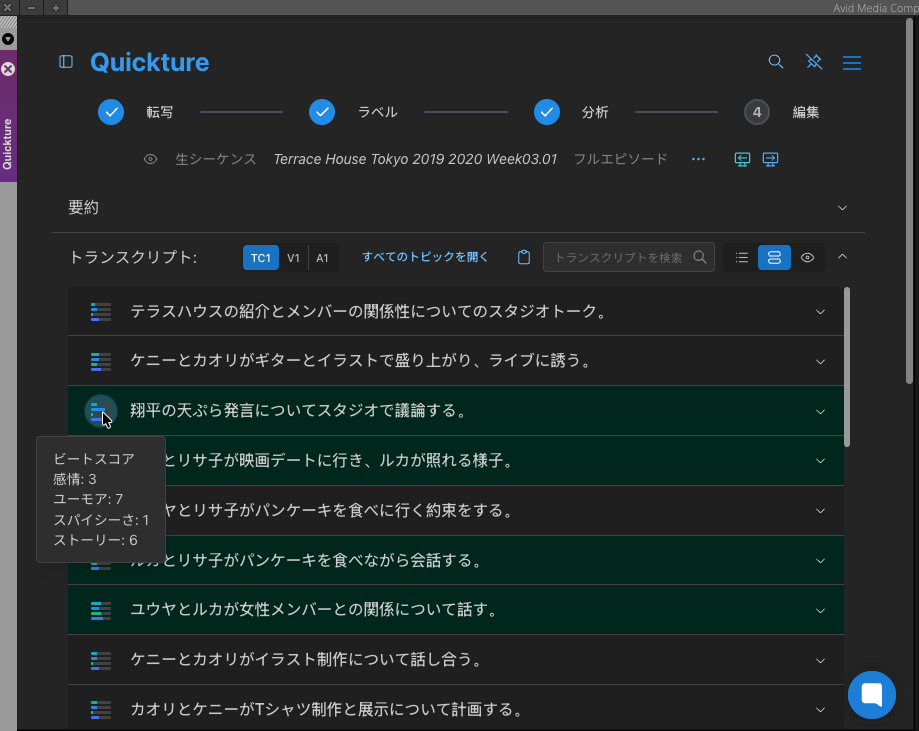Click beat score icon for カオリとケニーがTシャツ topic

(x=101, y=710)
